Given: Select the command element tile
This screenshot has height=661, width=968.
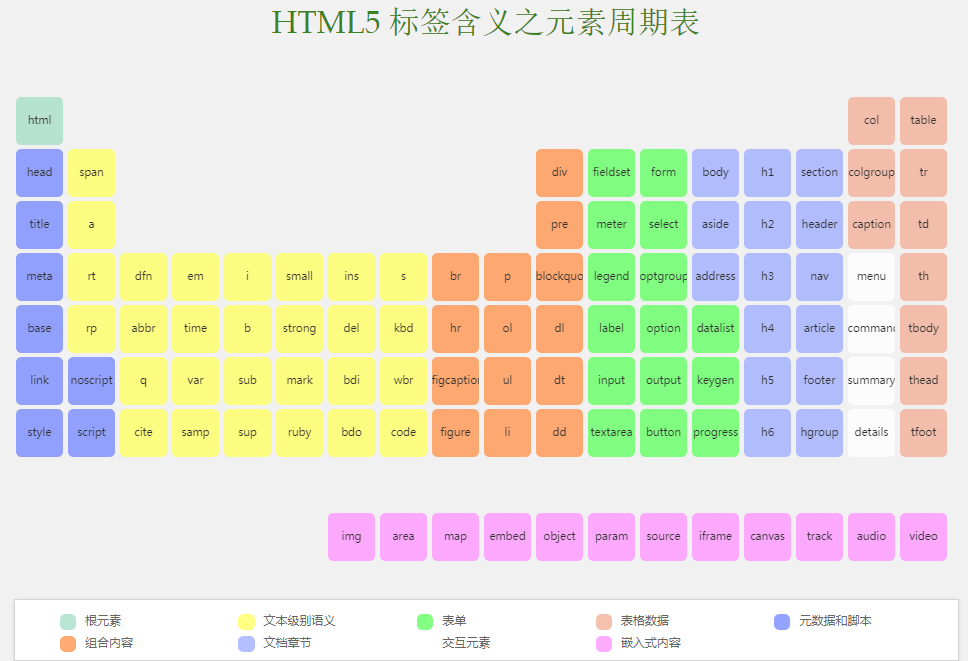Looking at the screenshot, I should (871, 328).
